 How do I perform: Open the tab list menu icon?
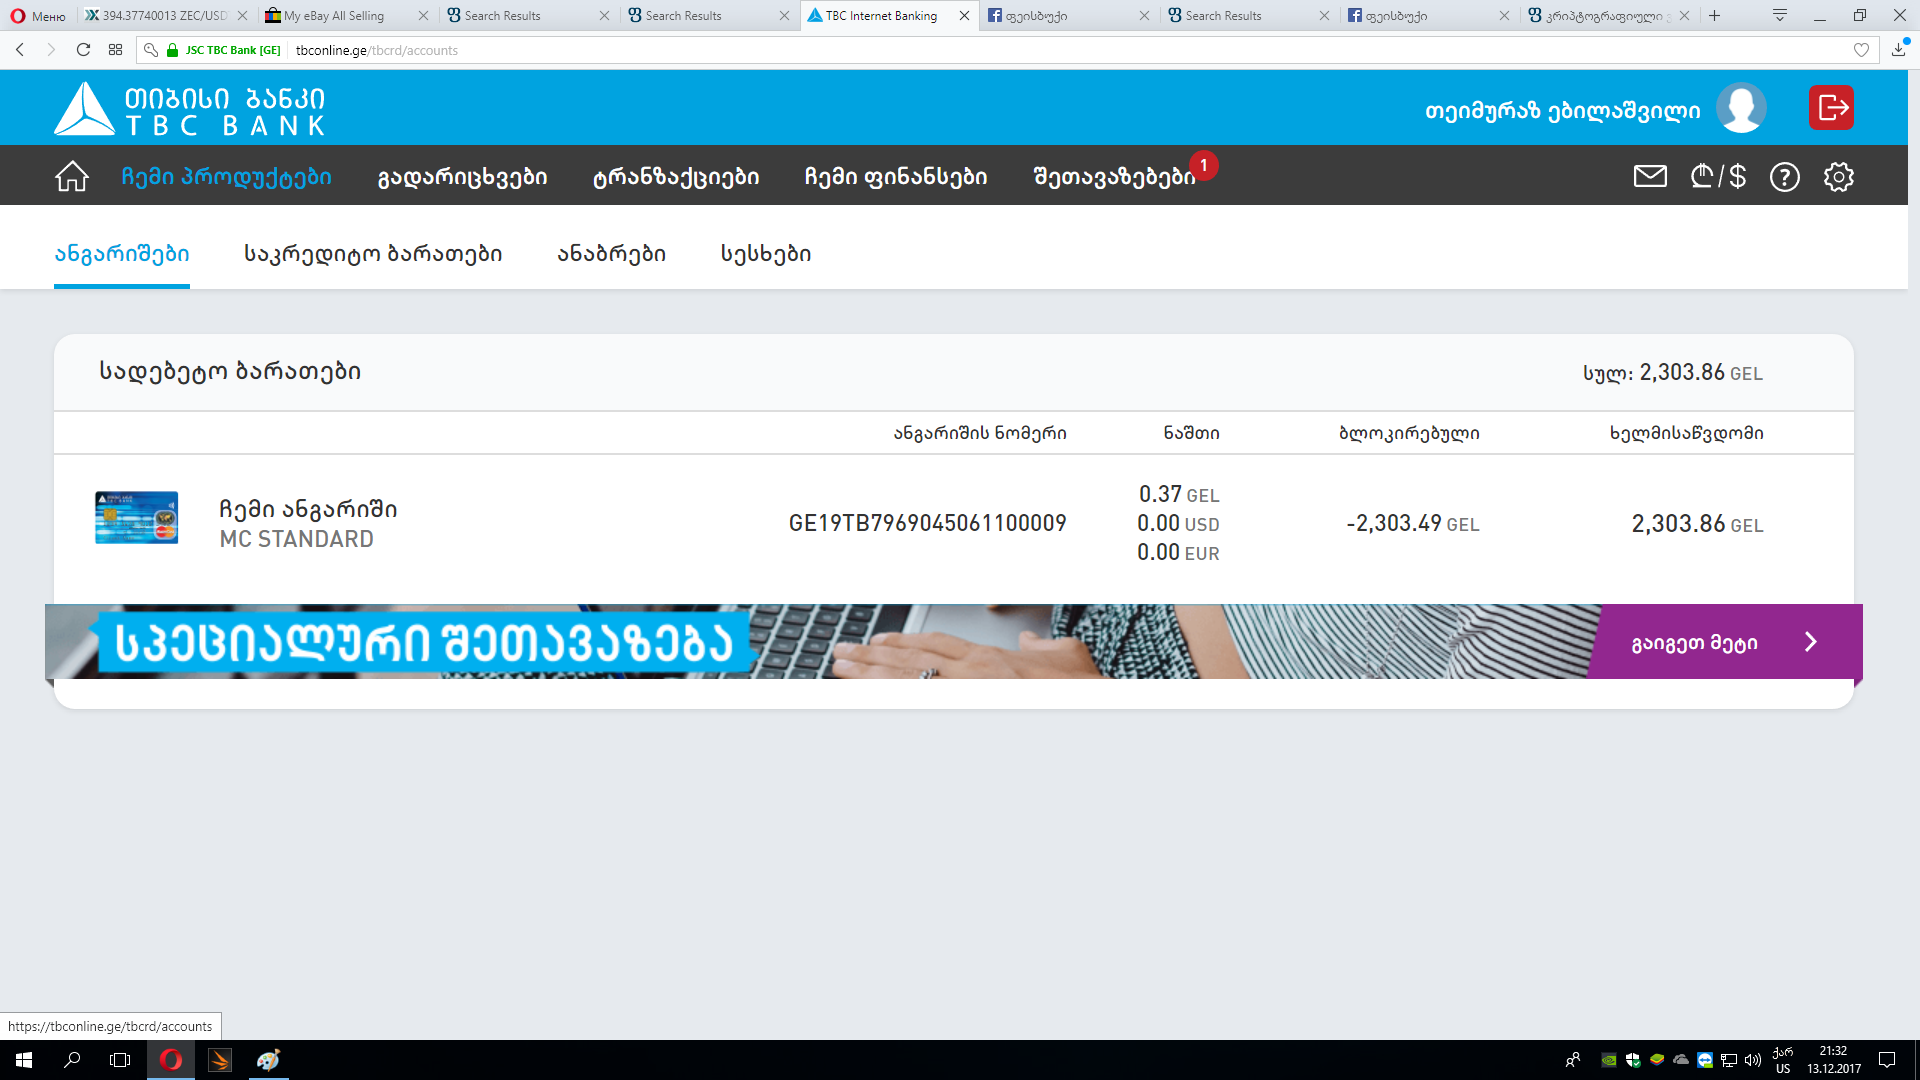1780,15
